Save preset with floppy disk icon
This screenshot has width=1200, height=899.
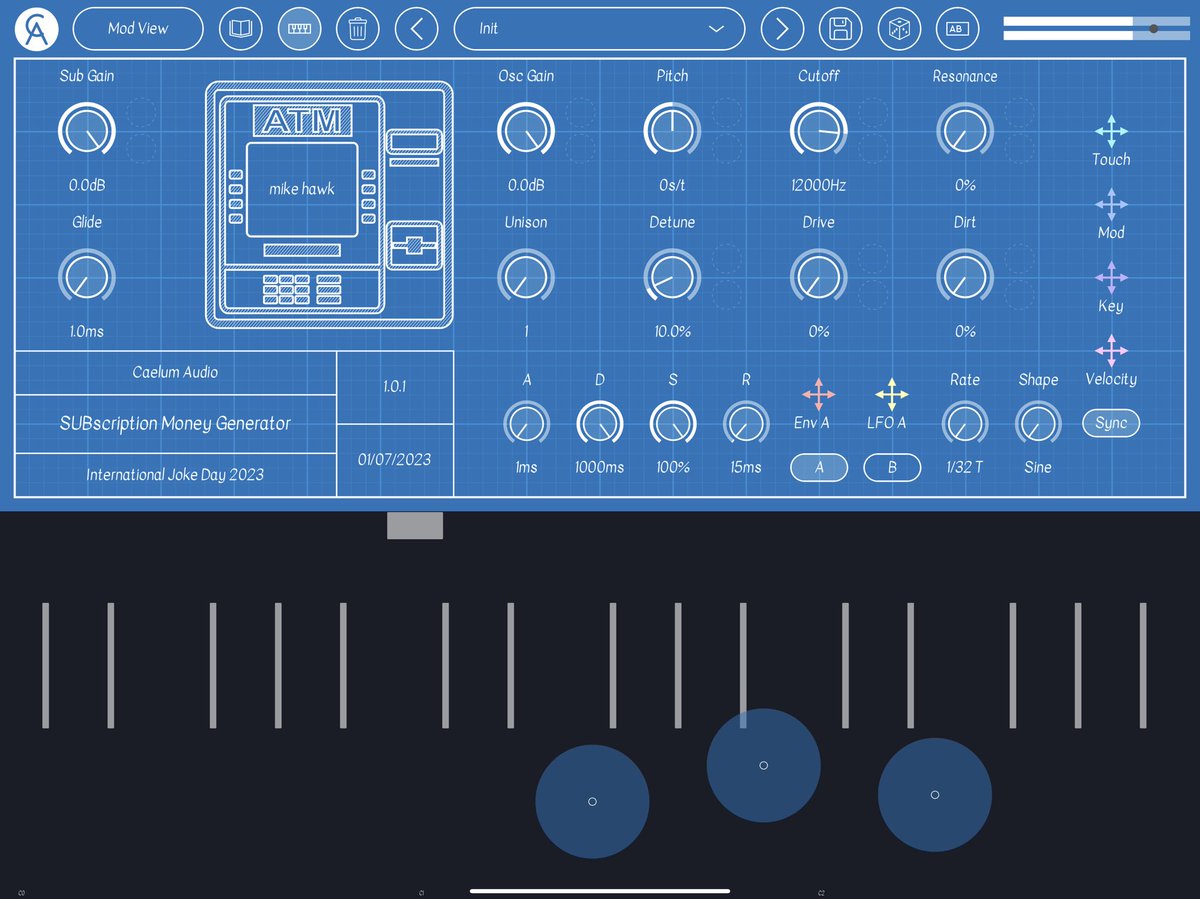(x=840, y=29)
